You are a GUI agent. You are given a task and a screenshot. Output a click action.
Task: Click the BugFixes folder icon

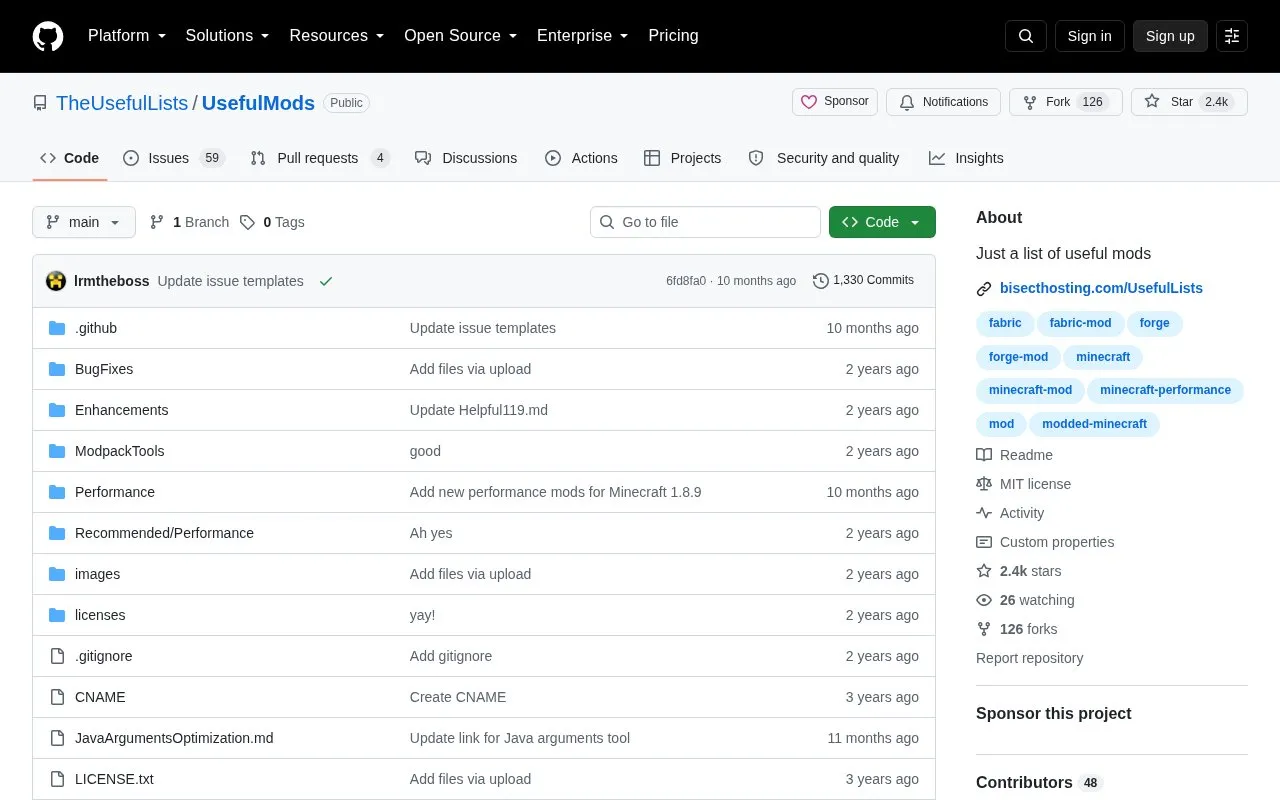57,369
